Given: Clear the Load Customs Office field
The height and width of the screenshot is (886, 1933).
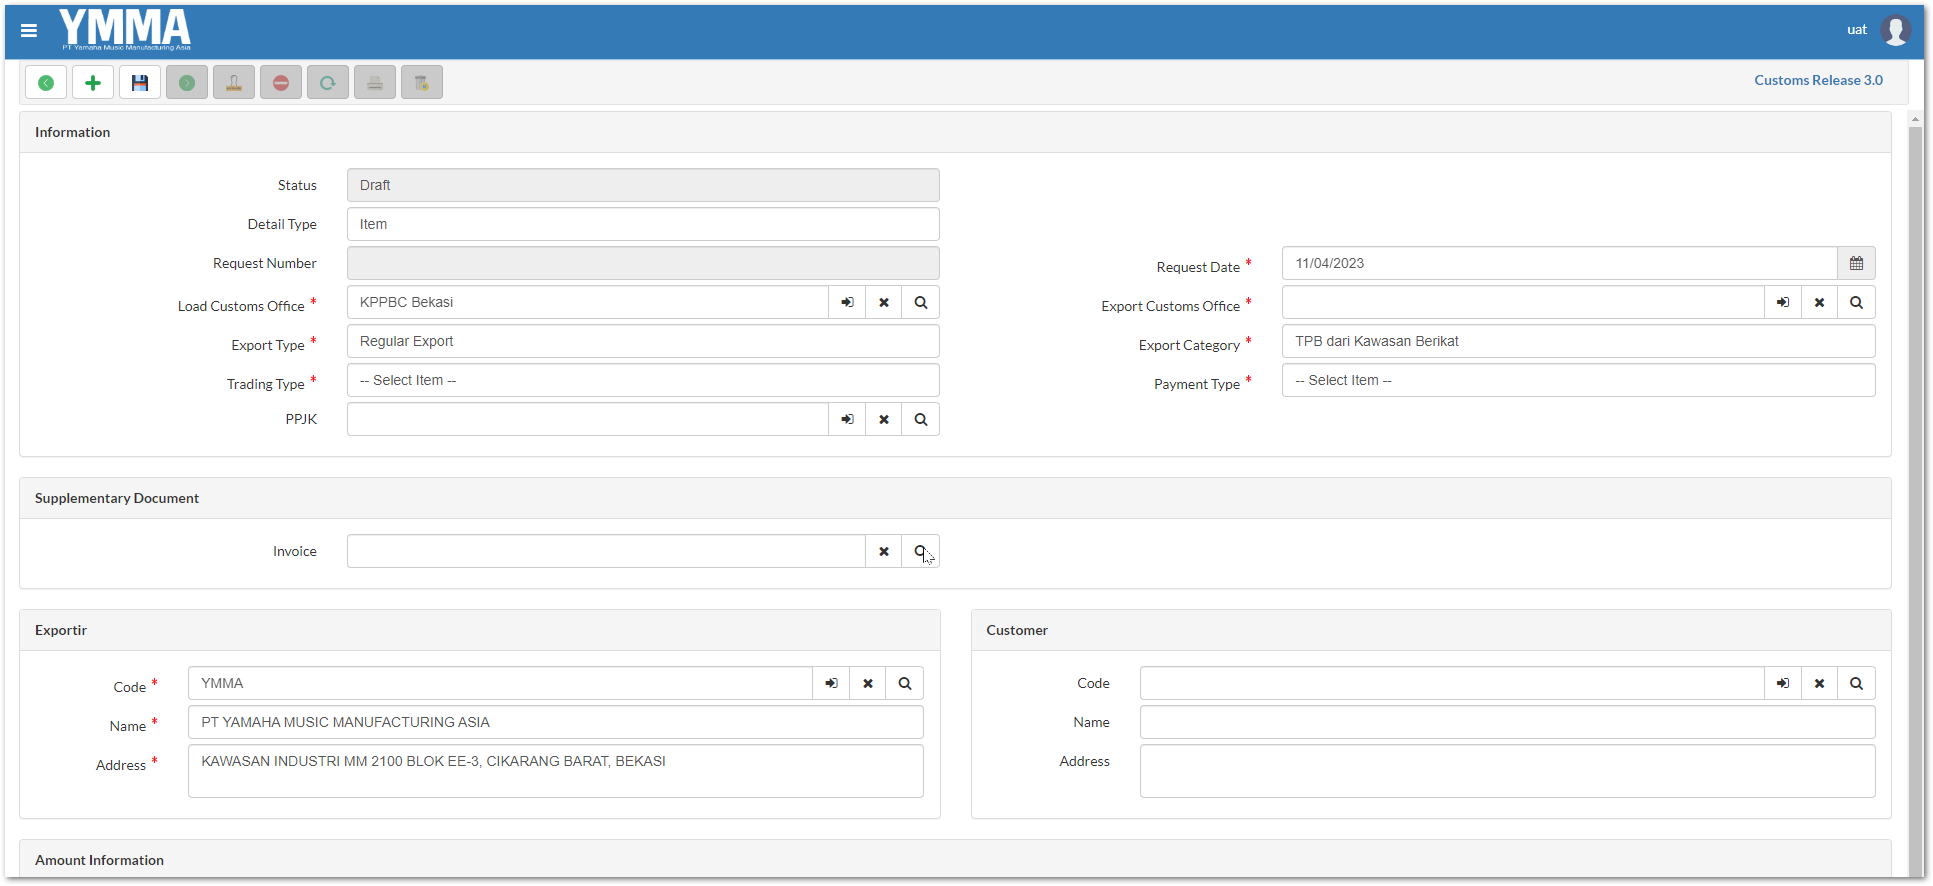Looking at the screenshot, I should 884,303.
